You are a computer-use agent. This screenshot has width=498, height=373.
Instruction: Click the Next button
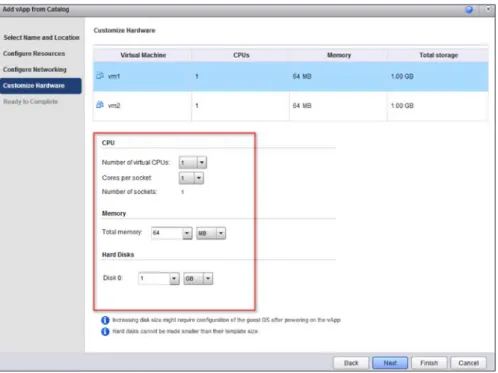click(390, 363)
